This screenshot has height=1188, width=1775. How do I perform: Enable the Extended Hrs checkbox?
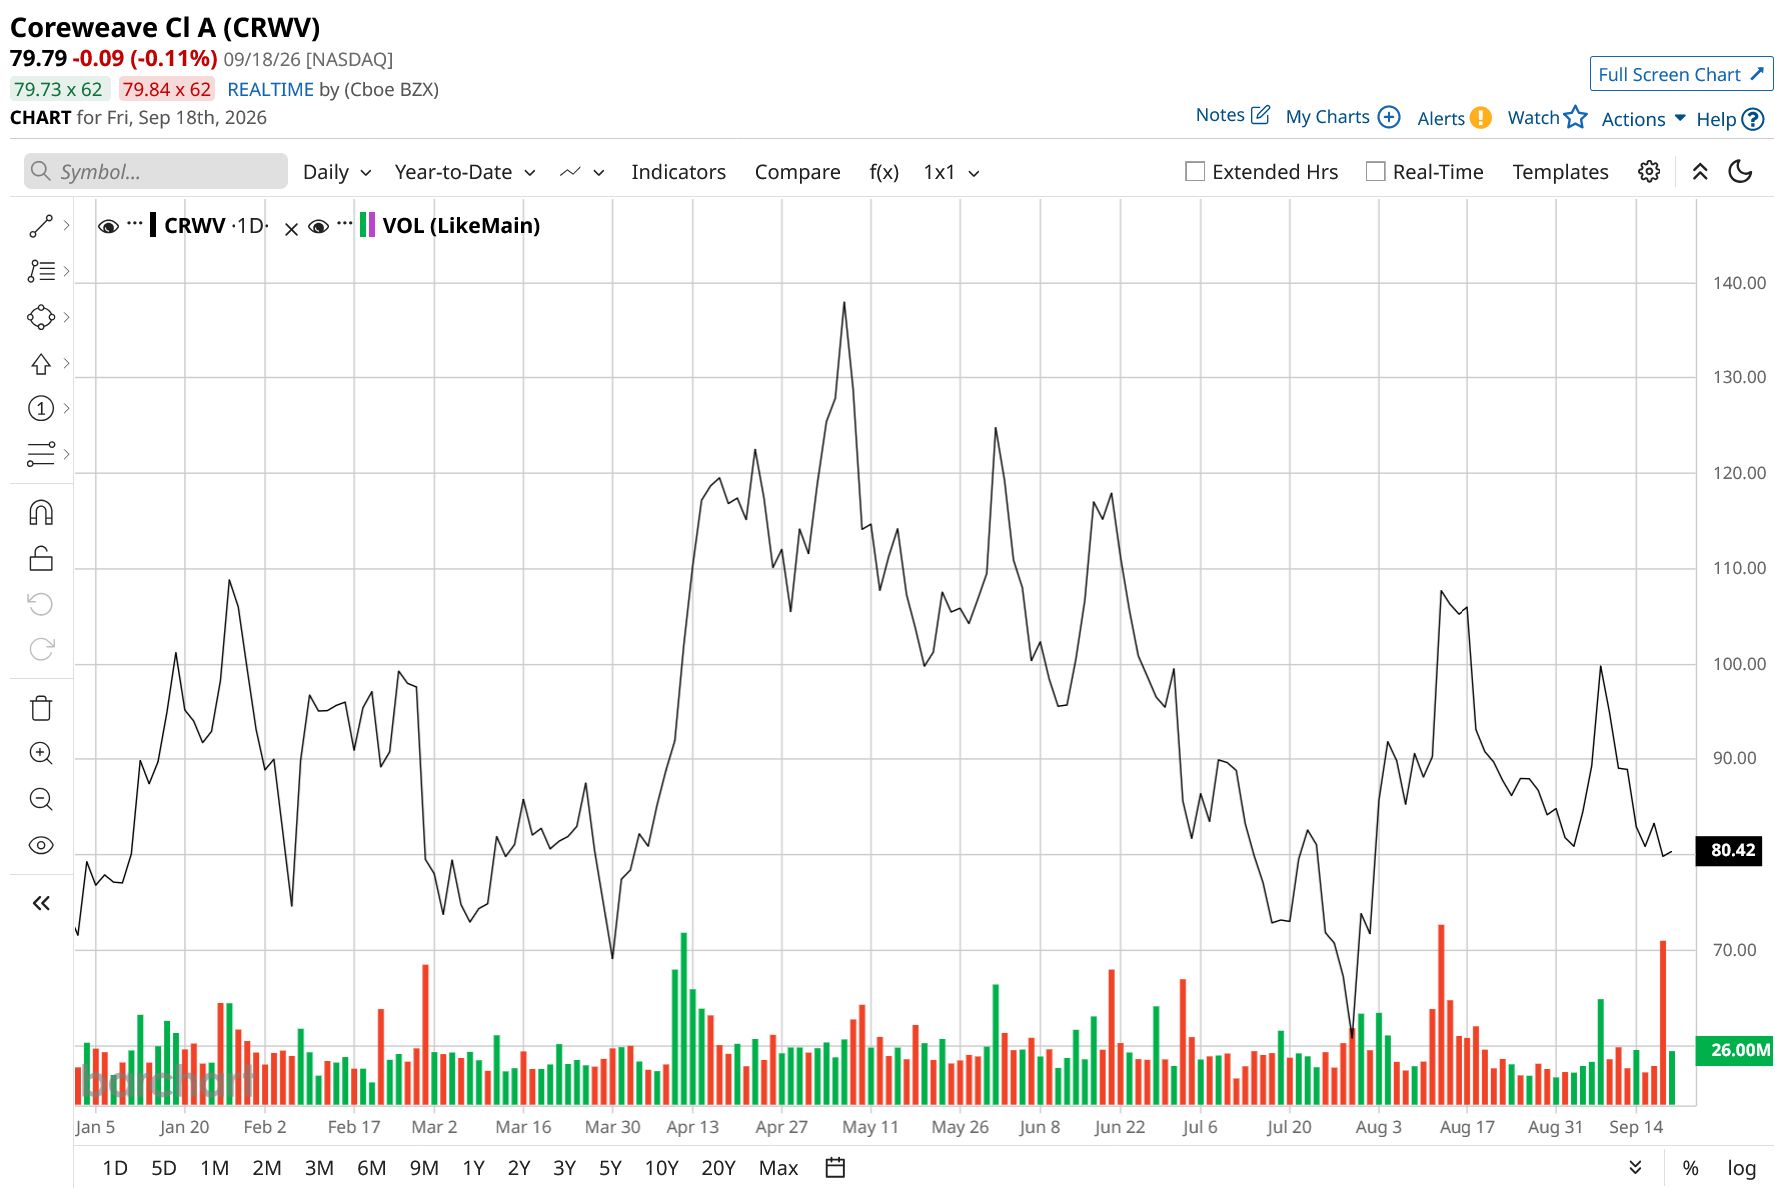1195,172
